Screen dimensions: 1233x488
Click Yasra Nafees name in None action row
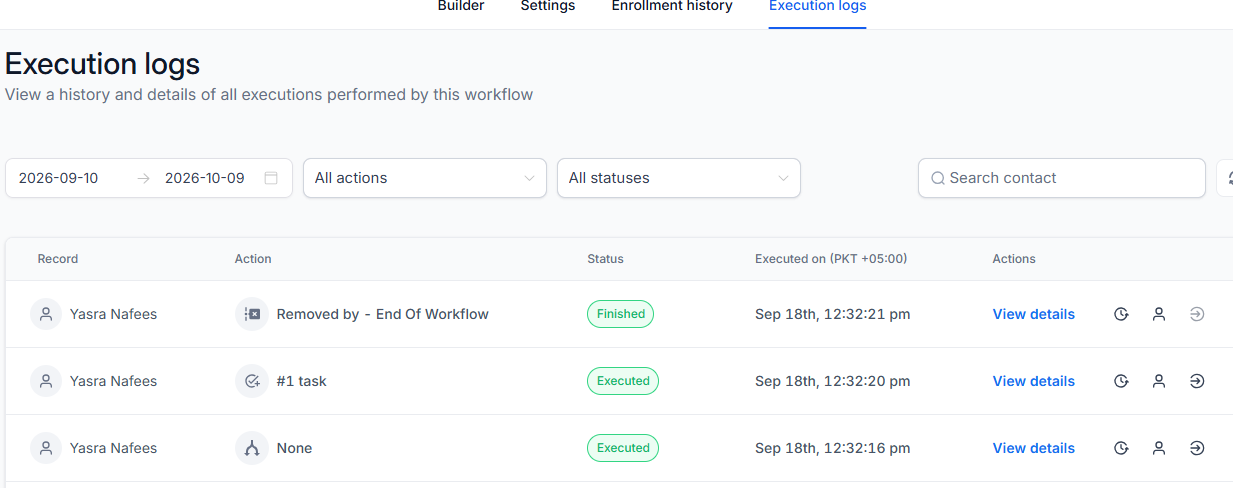point(113,448)
